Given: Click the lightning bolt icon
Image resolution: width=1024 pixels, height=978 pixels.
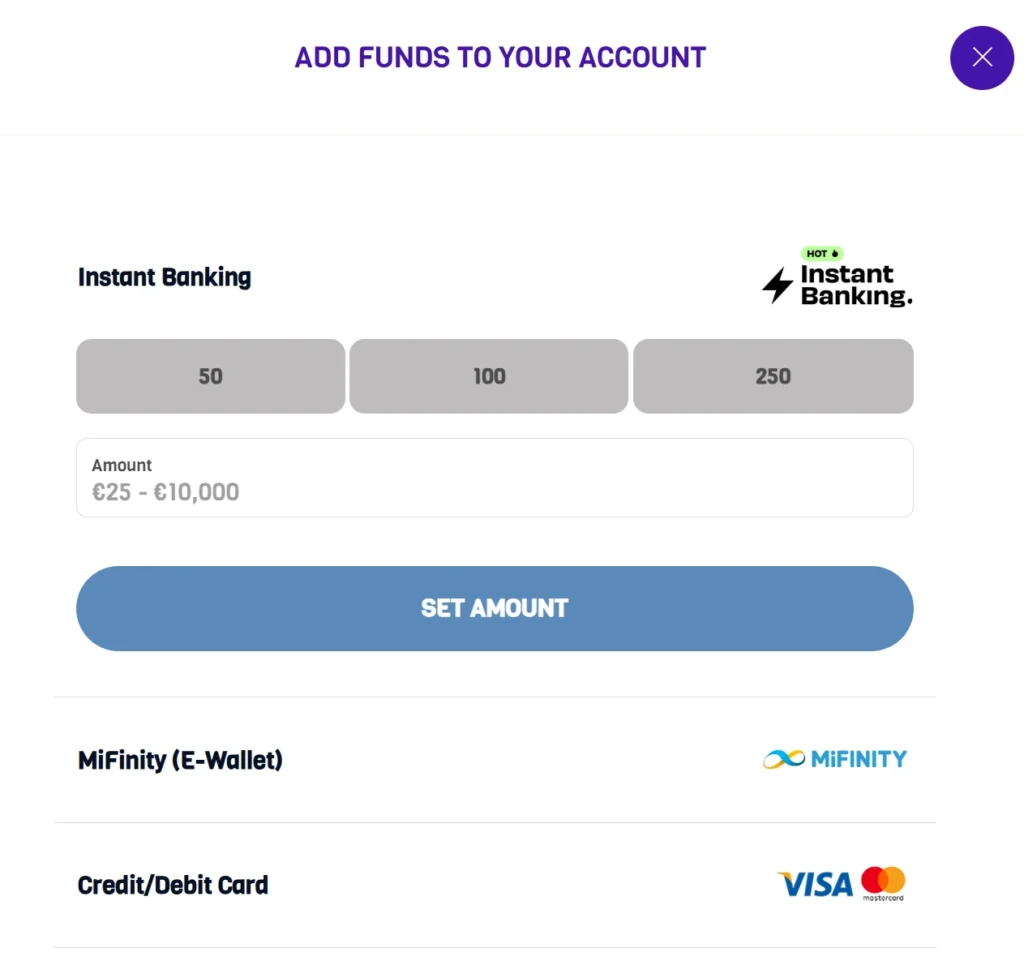Looking at the screenshot, I should click(x=777, y=286).
